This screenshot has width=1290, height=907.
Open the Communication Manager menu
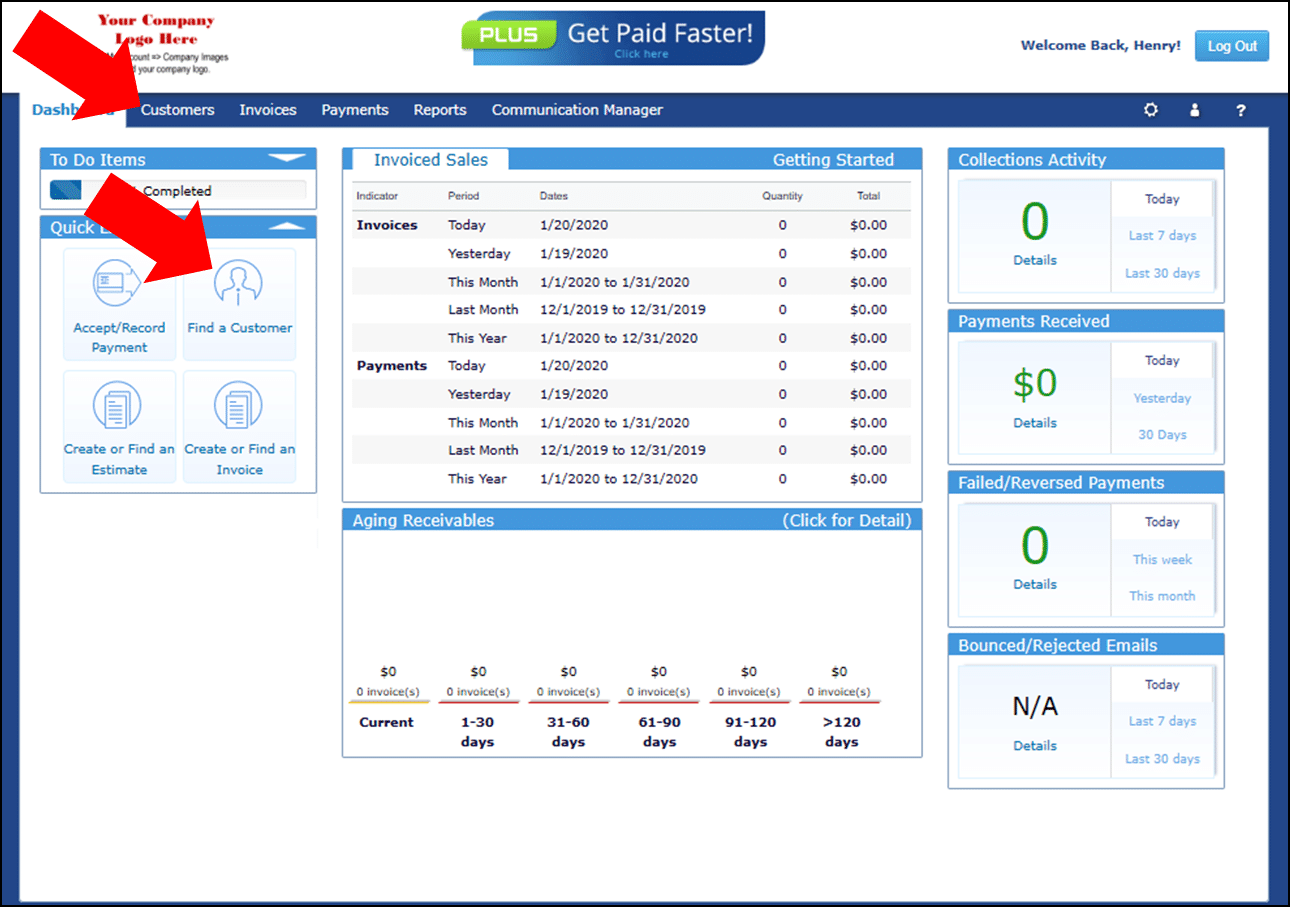click(577, 110)
